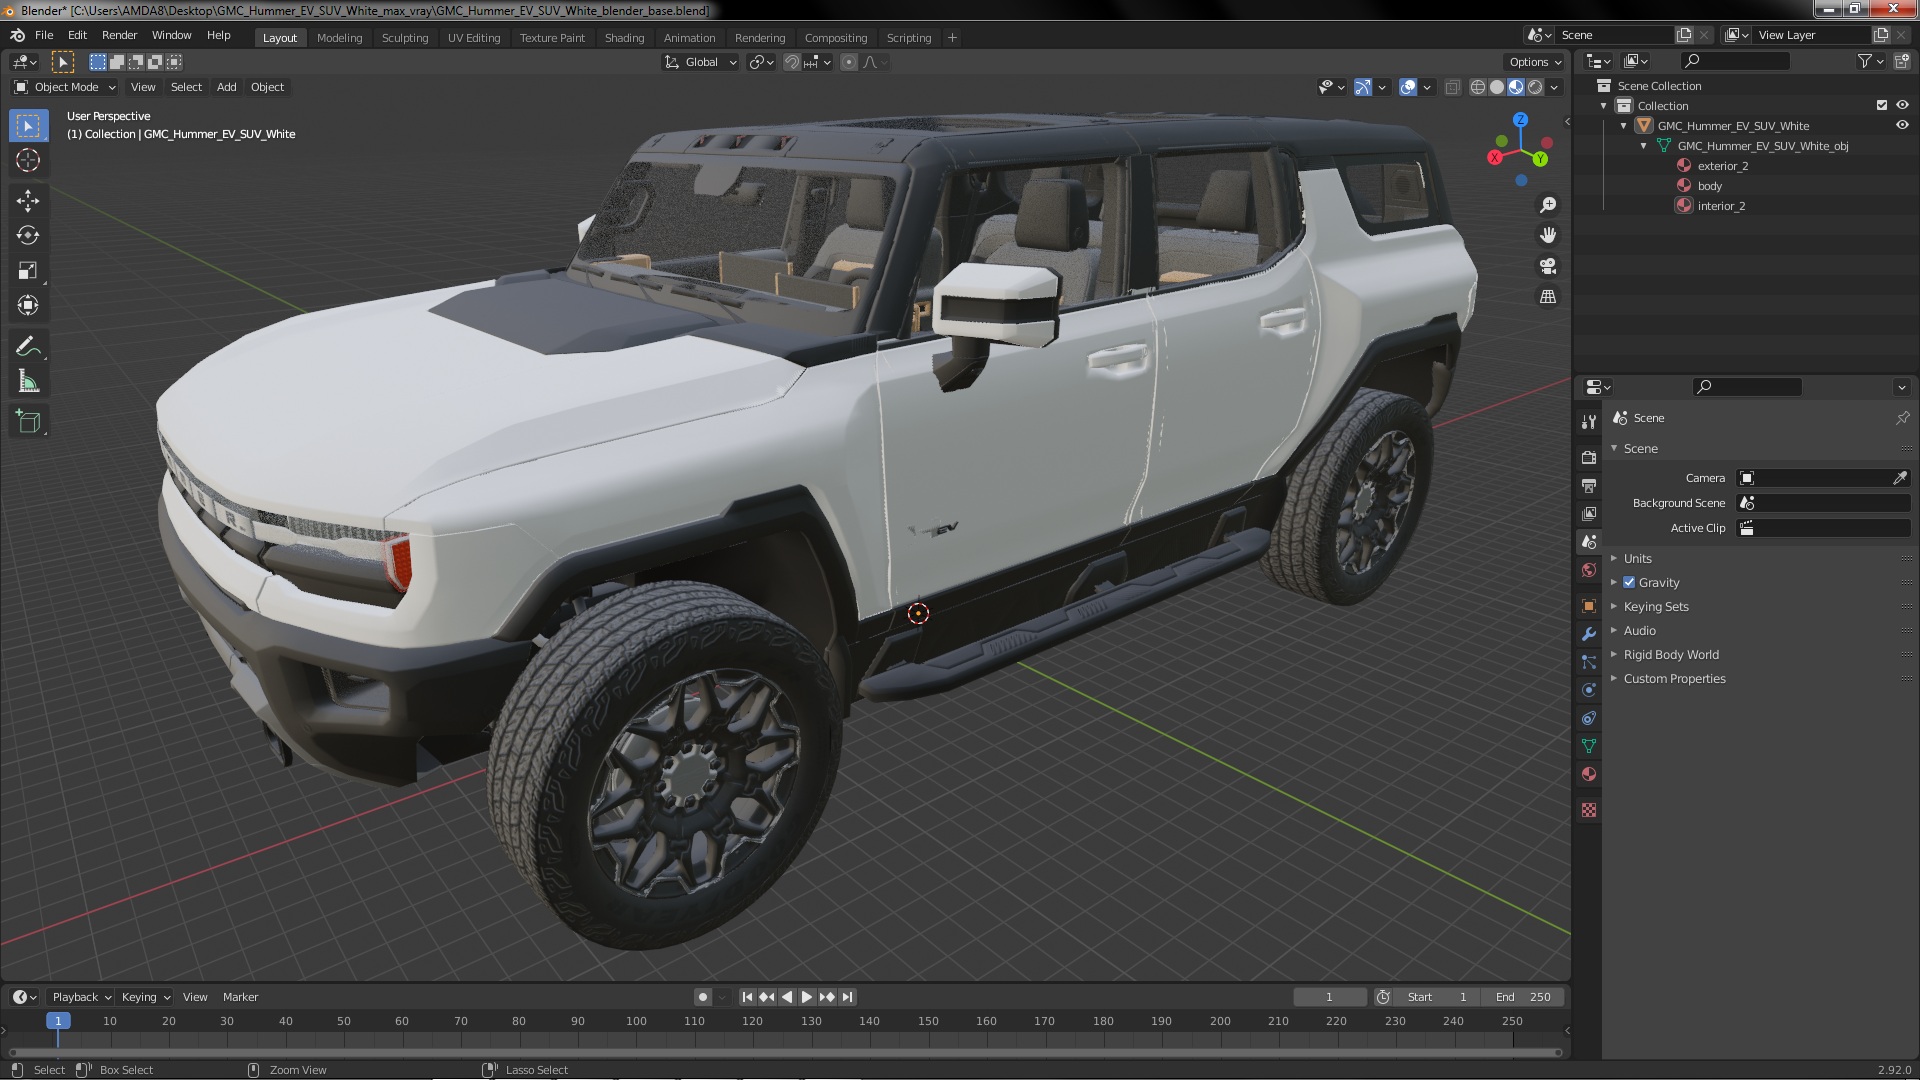1920x1080 pixels.
Task: Expand Keying Sets panel
Action: click(x=1655, y=606)
